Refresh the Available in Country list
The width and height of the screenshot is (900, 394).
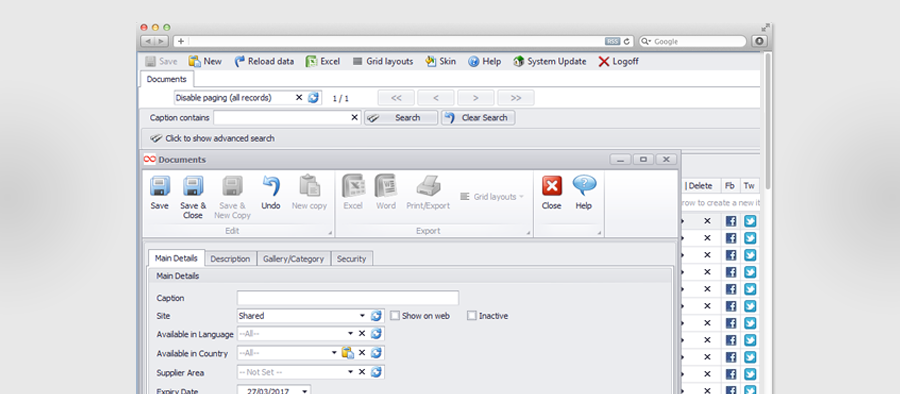[376, 353]
